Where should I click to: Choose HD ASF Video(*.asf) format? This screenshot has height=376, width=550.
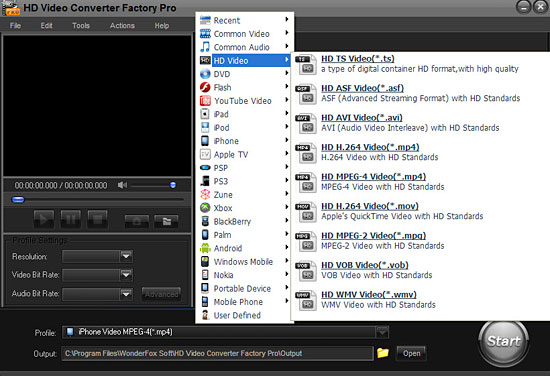pyautogui.click(x=363, y=88)
